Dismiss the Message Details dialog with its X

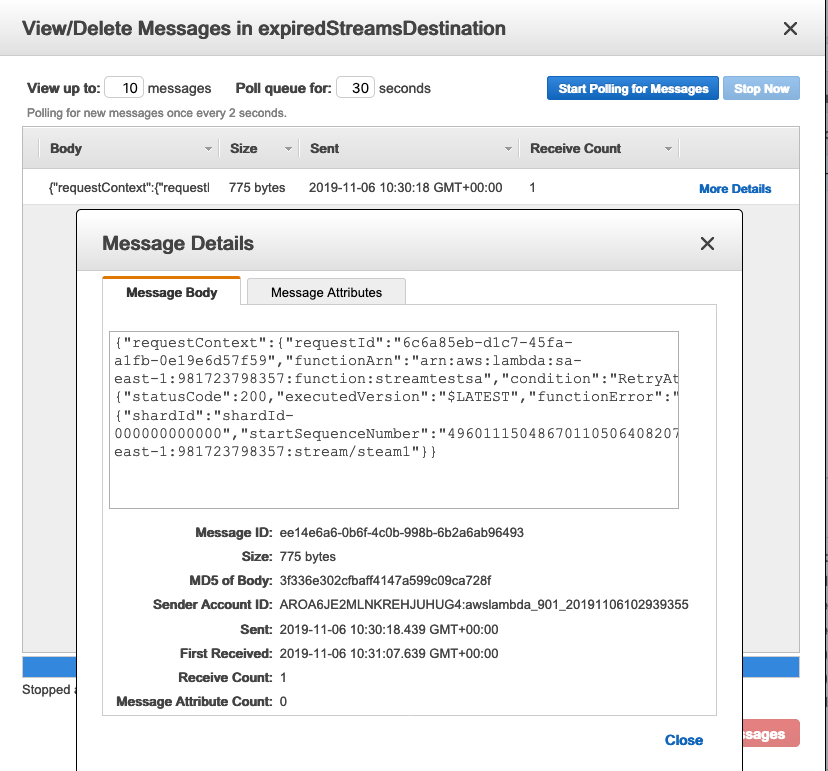pyautogui.click(x=707, y=243)
